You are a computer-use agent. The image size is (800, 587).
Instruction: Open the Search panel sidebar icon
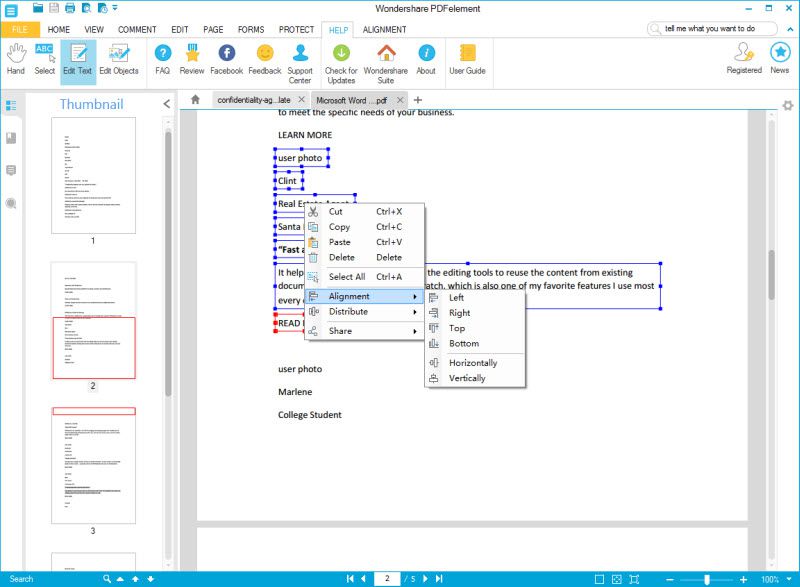click(x=11, y=203)
